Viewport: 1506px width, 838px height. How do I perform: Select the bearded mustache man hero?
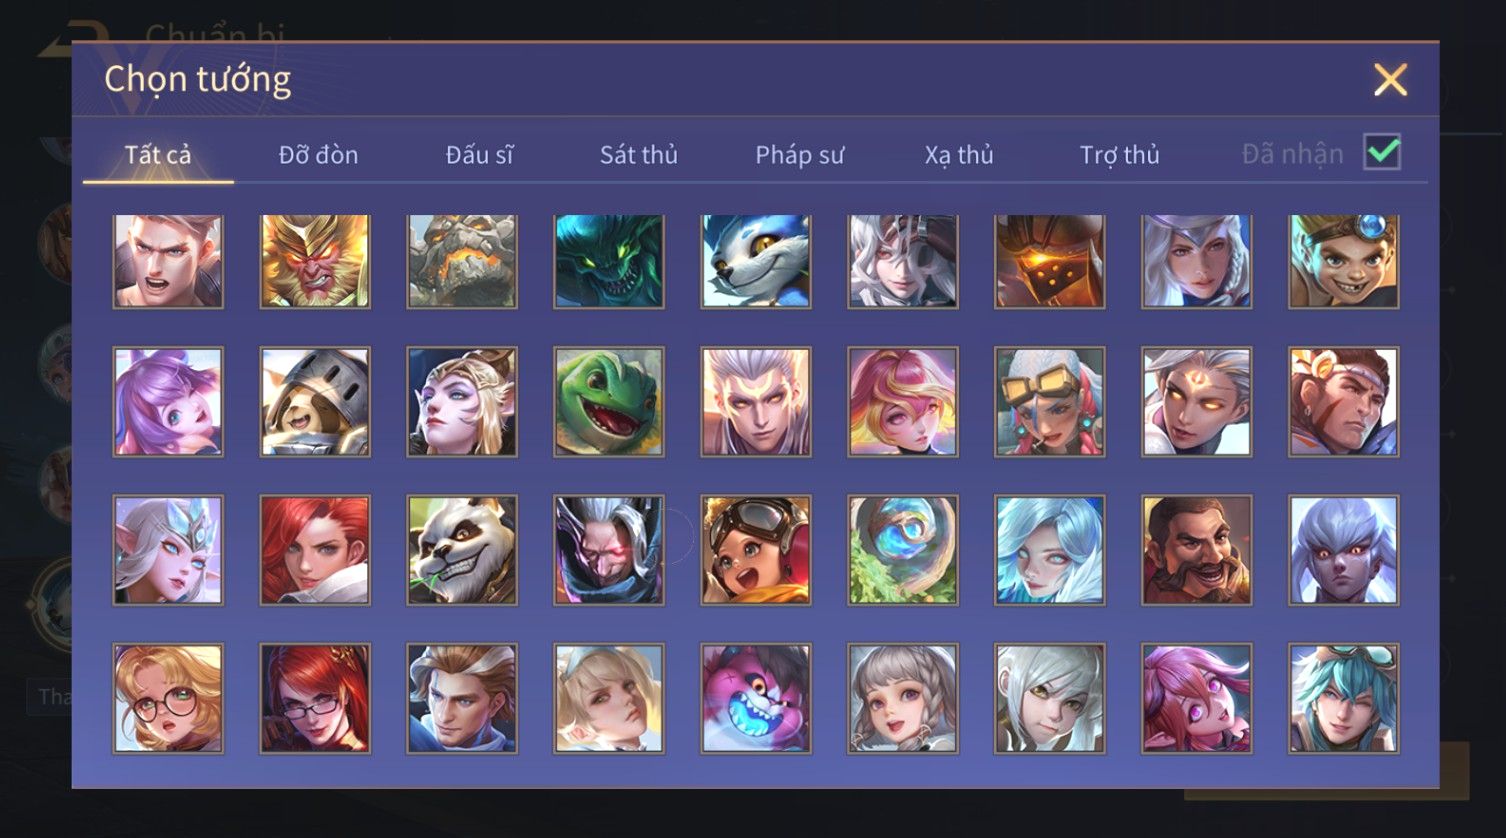coord(1197,550)
